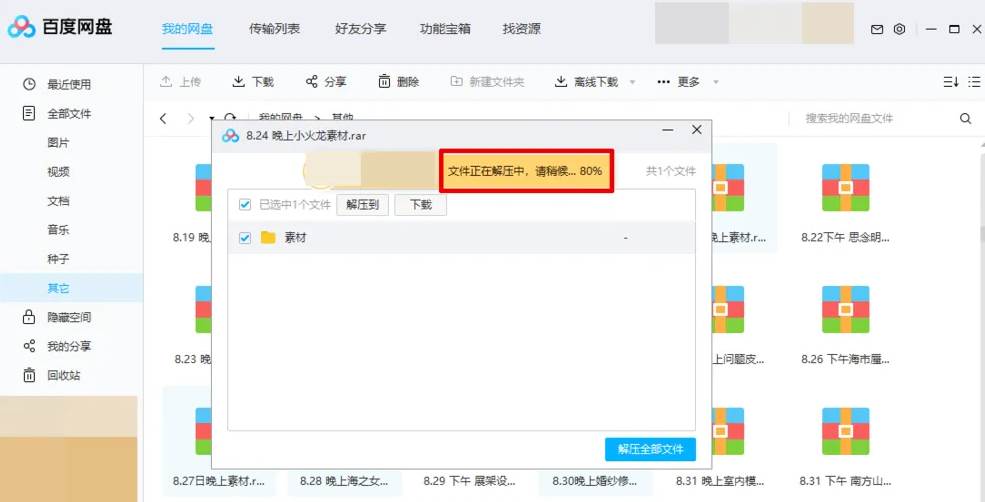Open the 传输列表 tab

(x=275, y=29)
